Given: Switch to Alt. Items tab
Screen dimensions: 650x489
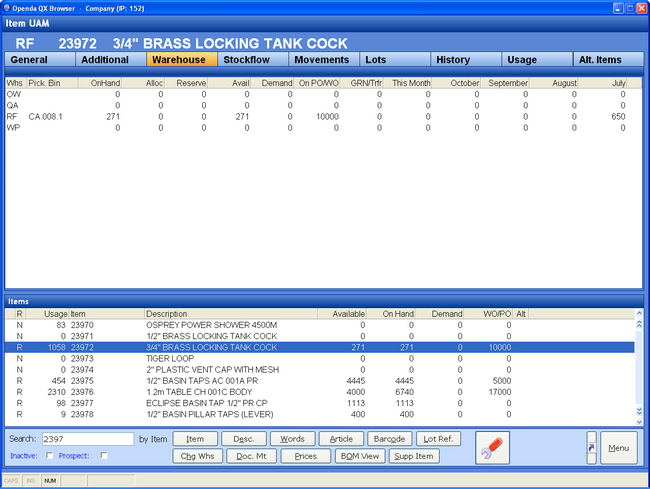Looking at the screenshot, I should tap(609, 59).
